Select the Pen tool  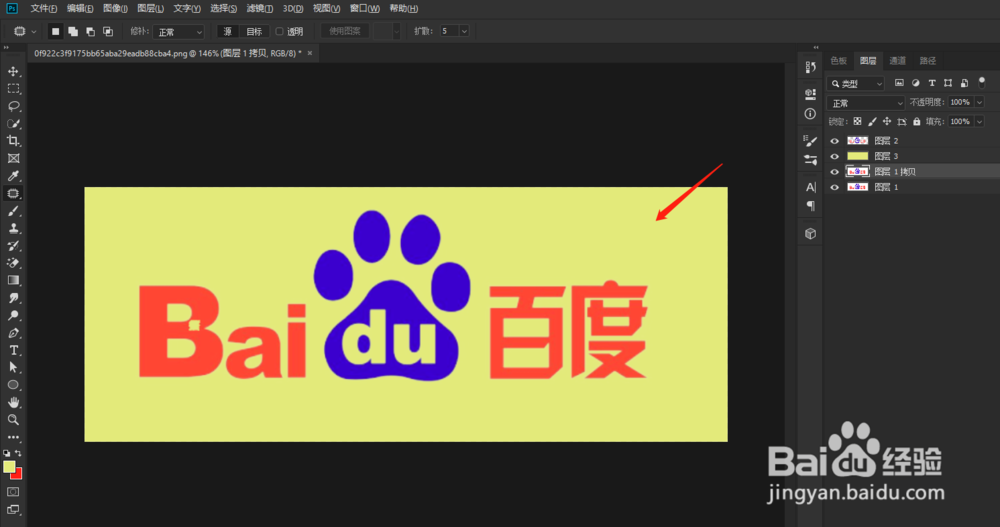(x=13, y=333)
